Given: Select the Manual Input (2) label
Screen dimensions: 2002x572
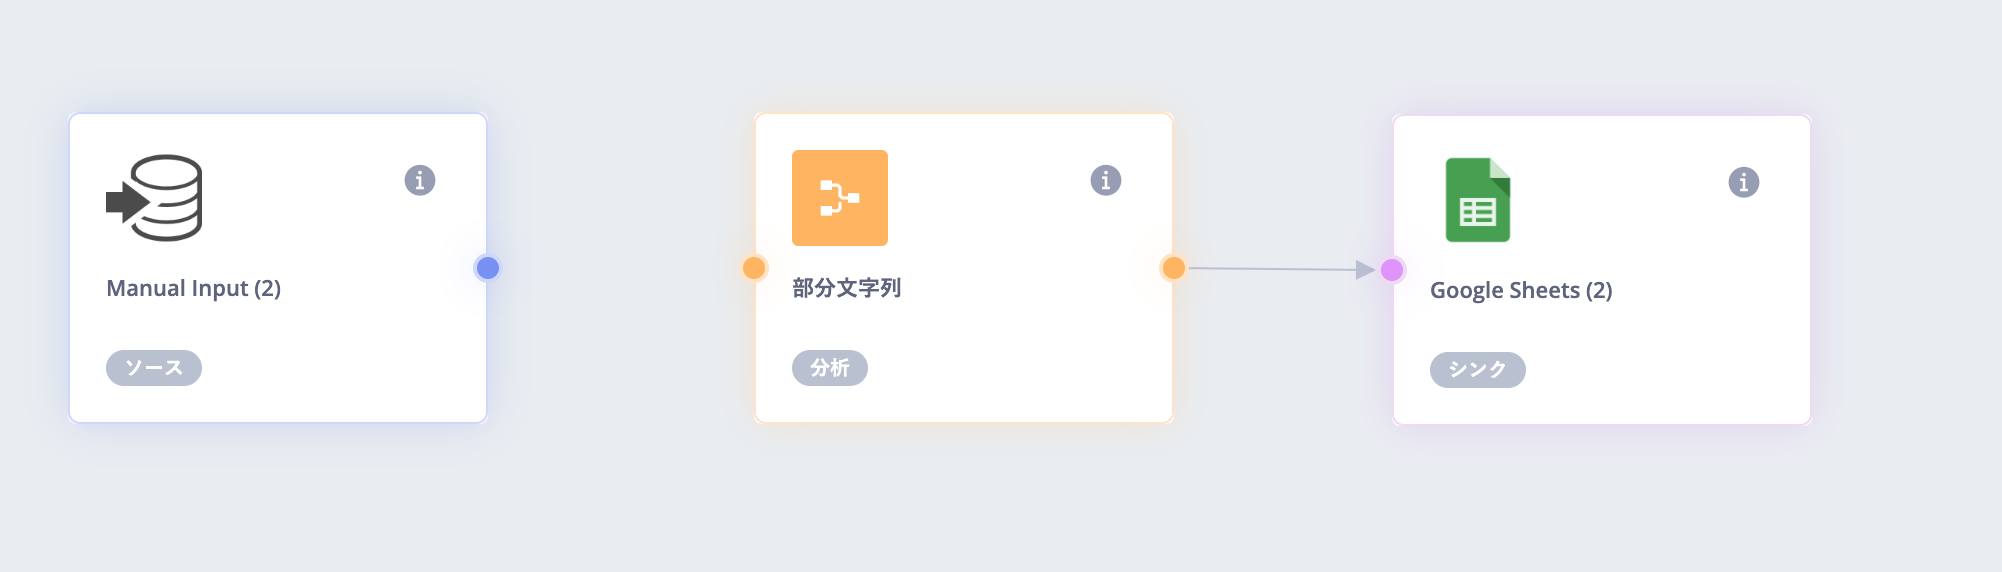Looking at the screenshot, I should (x=194, y=288).
